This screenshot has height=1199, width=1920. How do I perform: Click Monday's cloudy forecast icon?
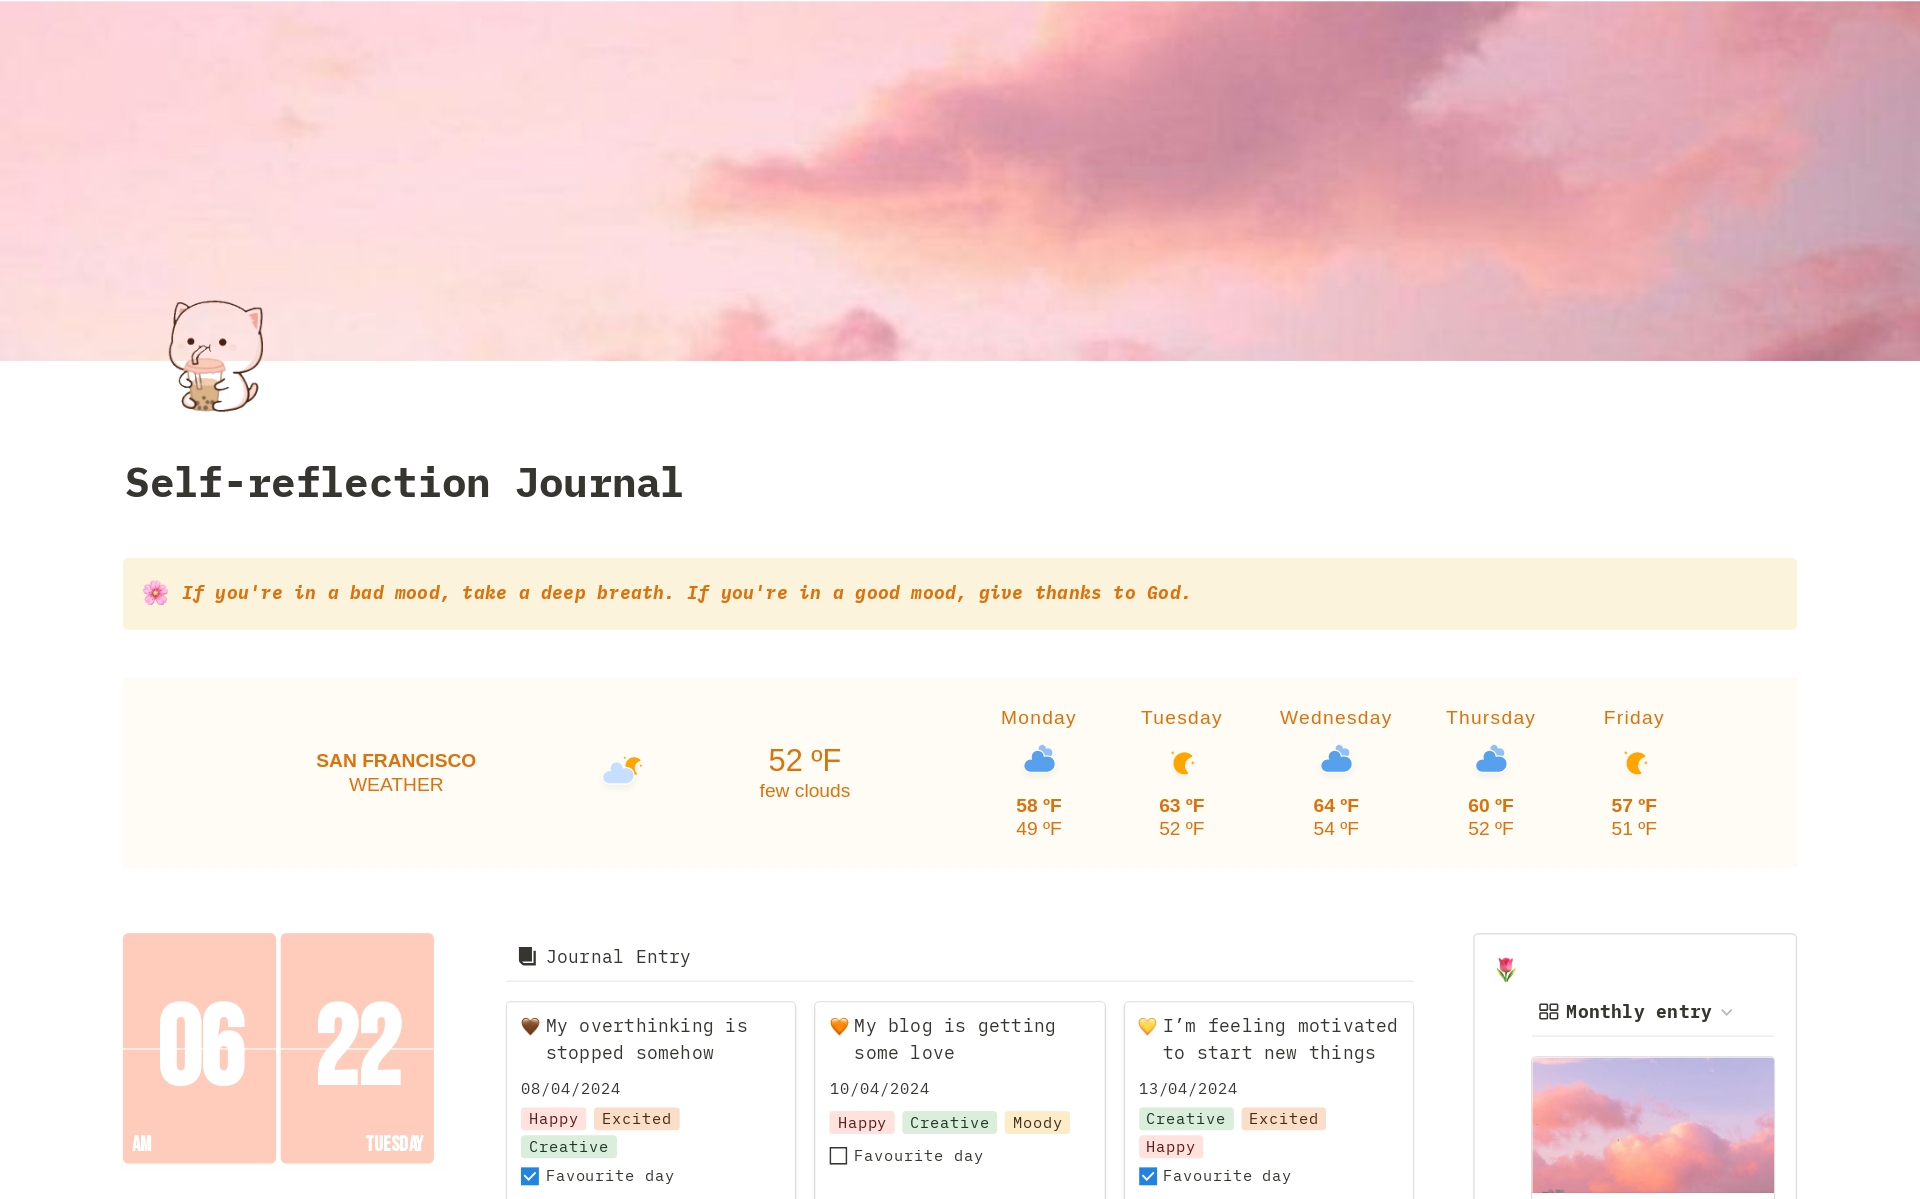point(1039,760)
